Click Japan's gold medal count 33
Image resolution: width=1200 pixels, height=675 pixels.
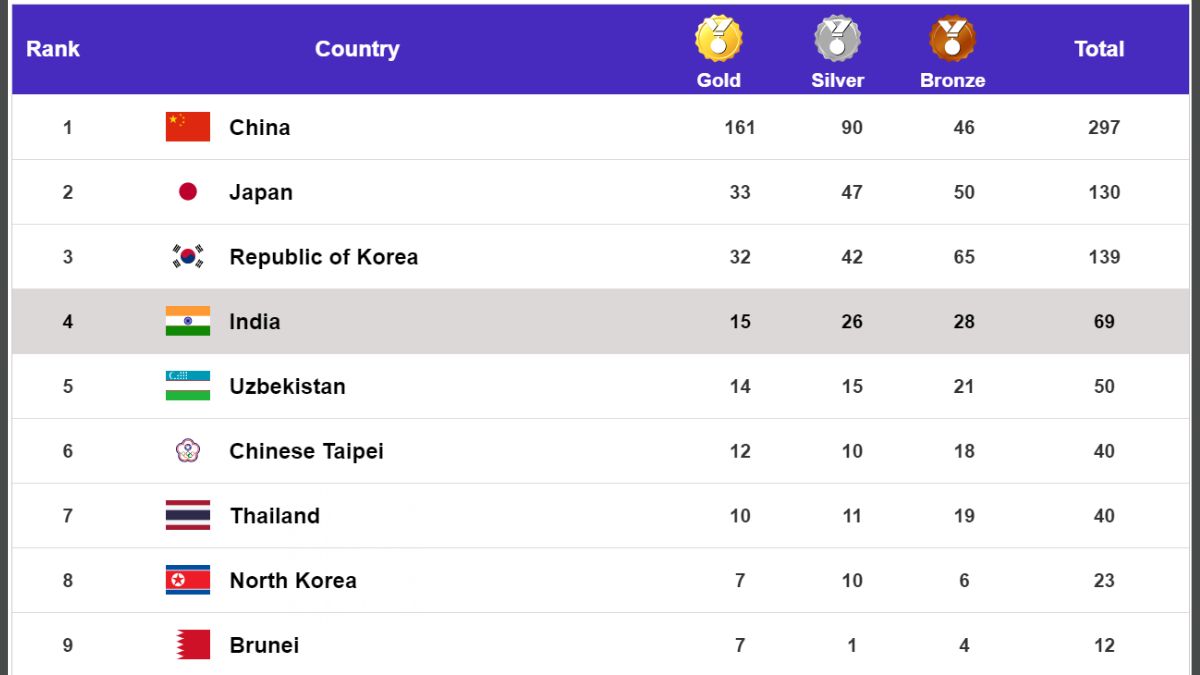tap(740, 192)
